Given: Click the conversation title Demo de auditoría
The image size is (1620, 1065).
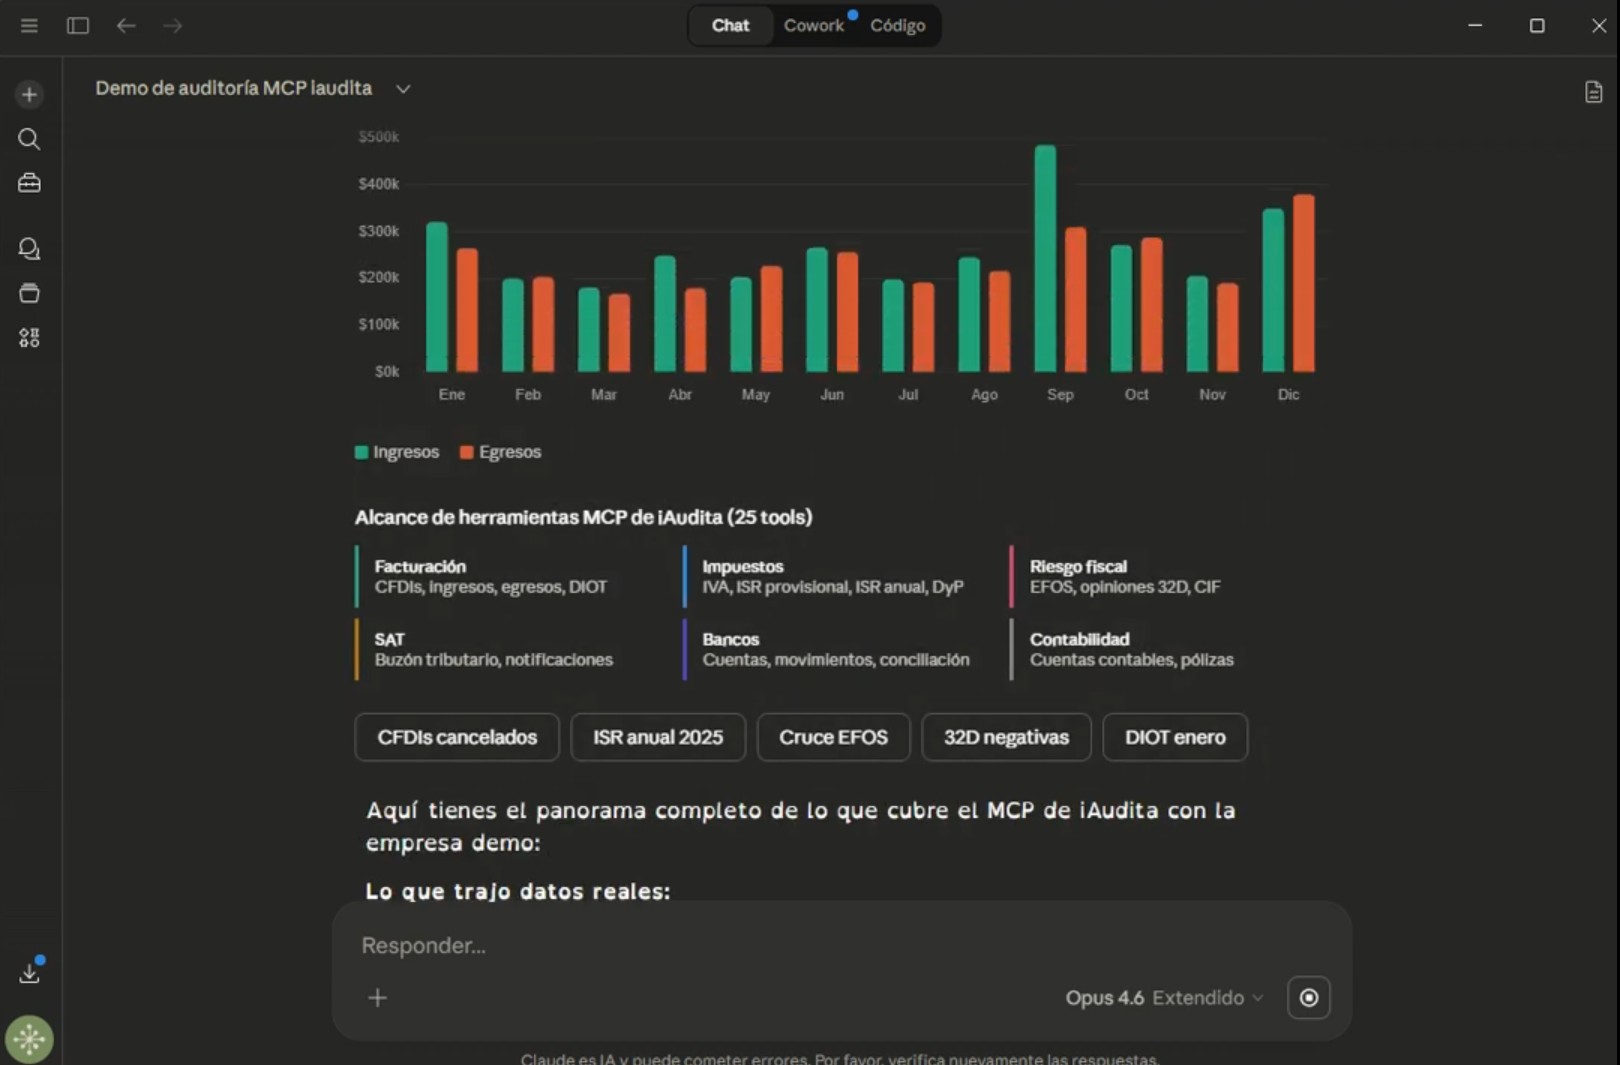Looking at the screenshot, I should (x=233, y=89).
